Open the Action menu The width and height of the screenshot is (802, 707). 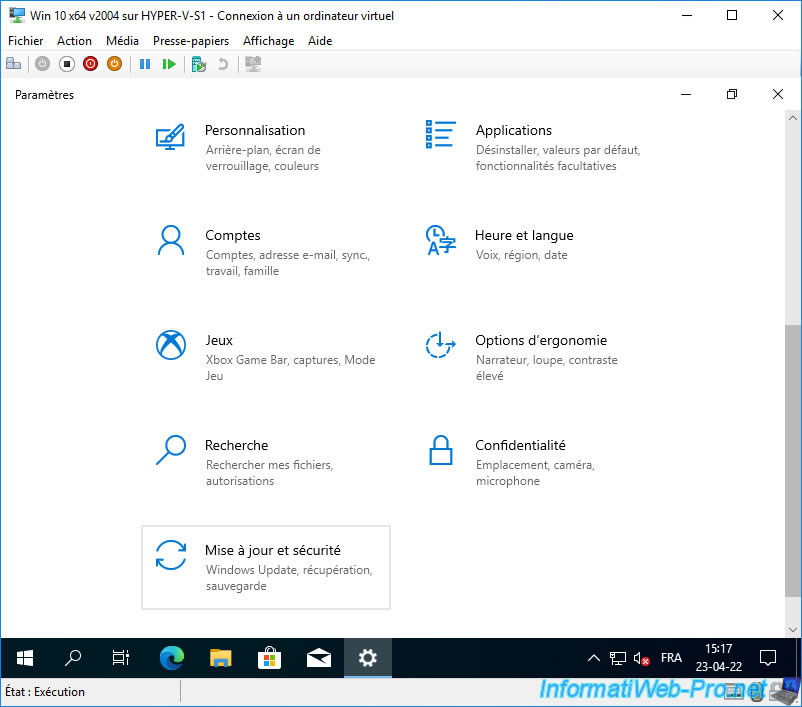pyautogui.click(x=75, y=41)
